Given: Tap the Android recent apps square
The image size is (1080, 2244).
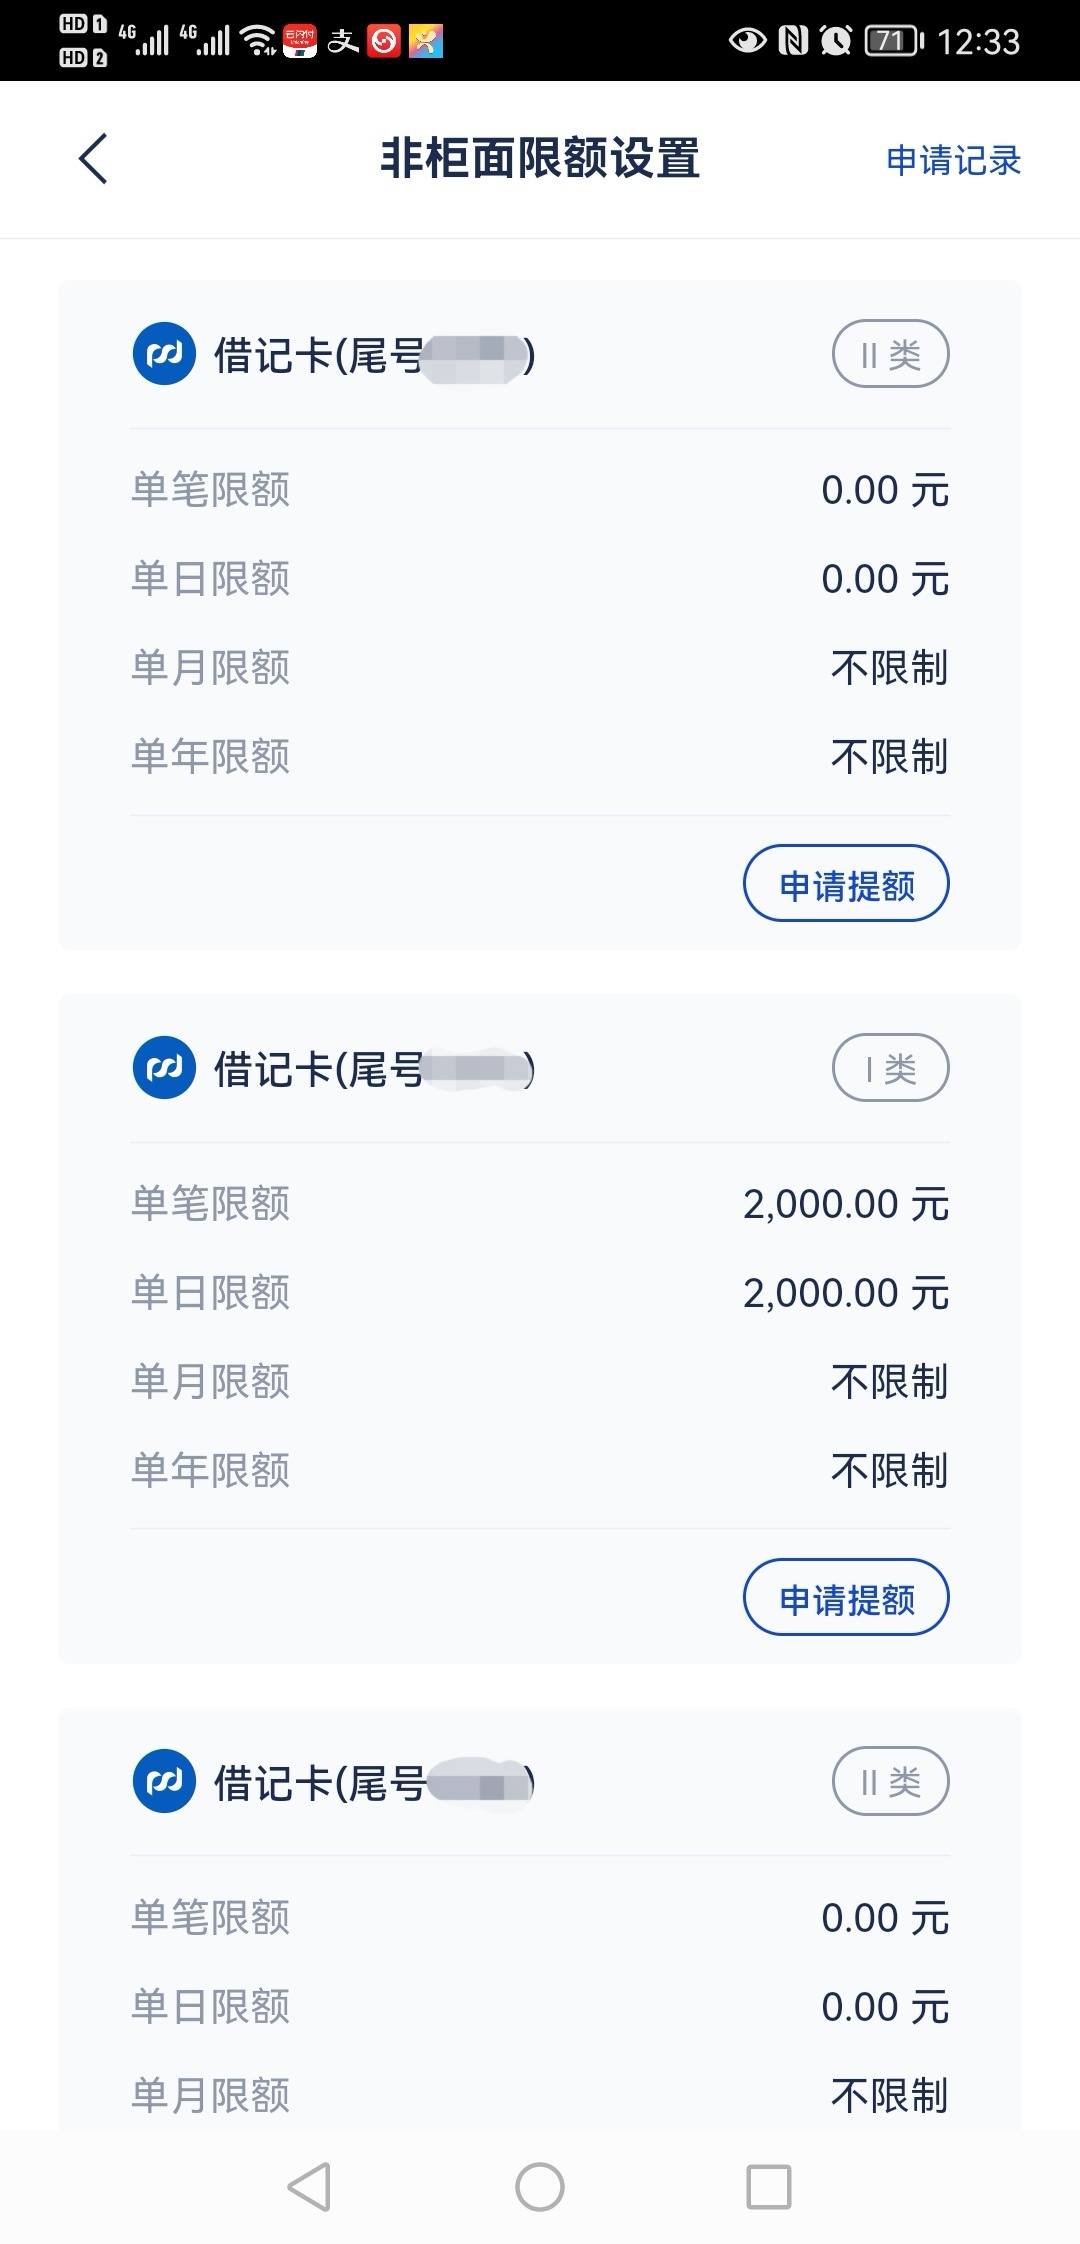Looking at the screenshot, I should coord(769,2187).
